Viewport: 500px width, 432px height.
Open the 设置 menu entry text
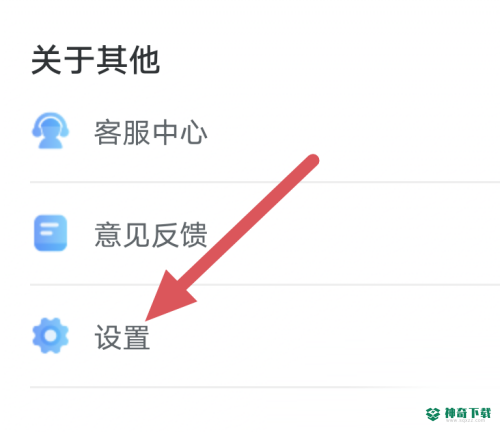coord(122,337)
